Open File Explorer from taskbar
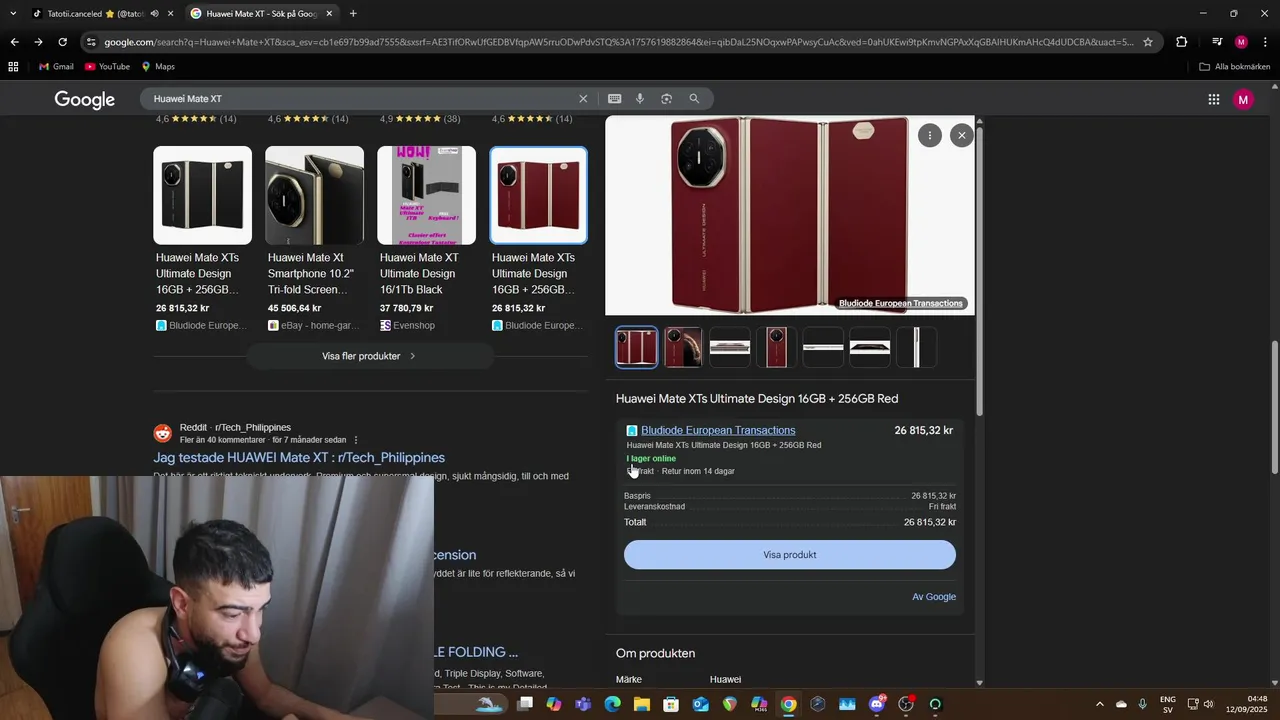1280x720 pixels. 641,704
